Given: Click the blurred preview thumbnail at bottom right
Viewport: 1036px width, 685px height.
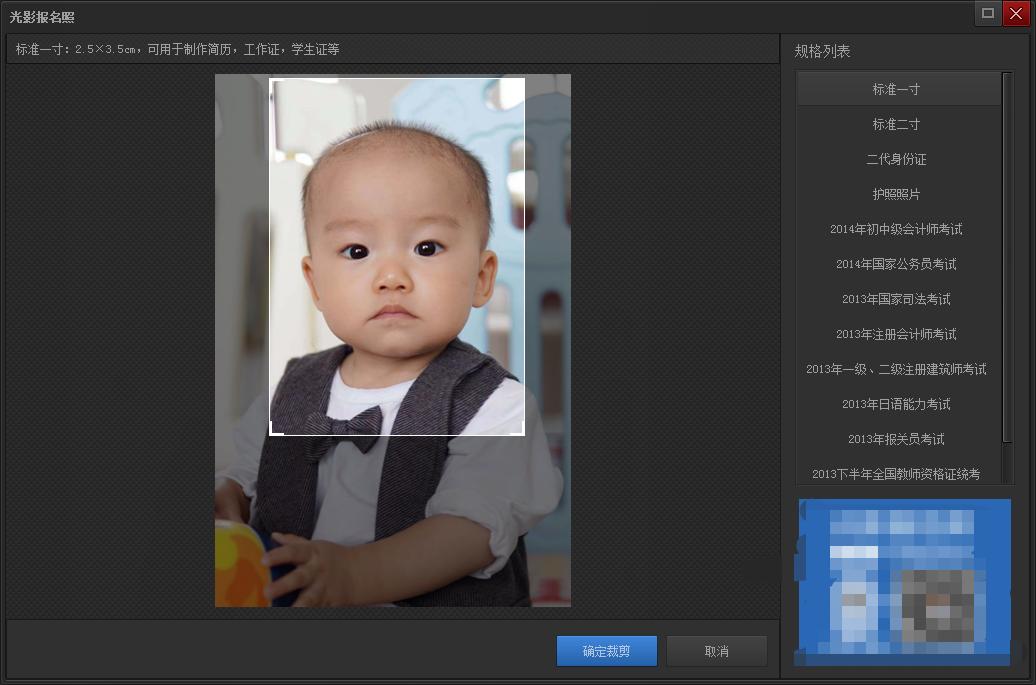Looking at the screenshot, I should (904, 582).
